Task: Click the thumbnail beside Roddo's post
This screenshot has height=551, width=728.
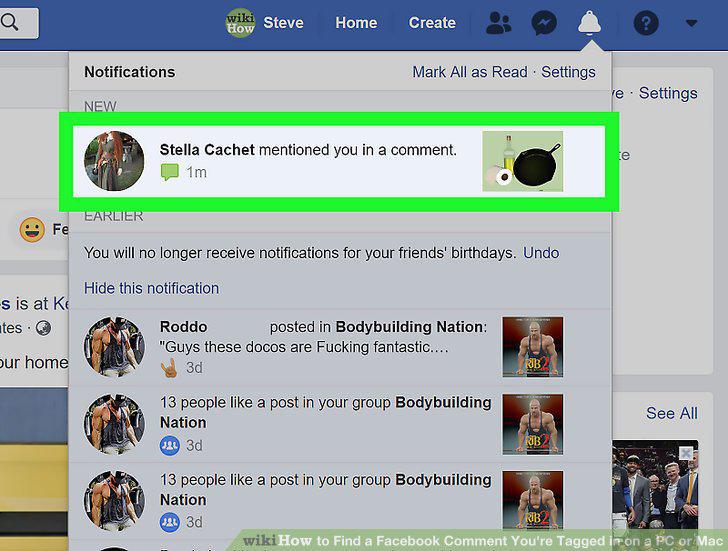Action: click(533, 347)
